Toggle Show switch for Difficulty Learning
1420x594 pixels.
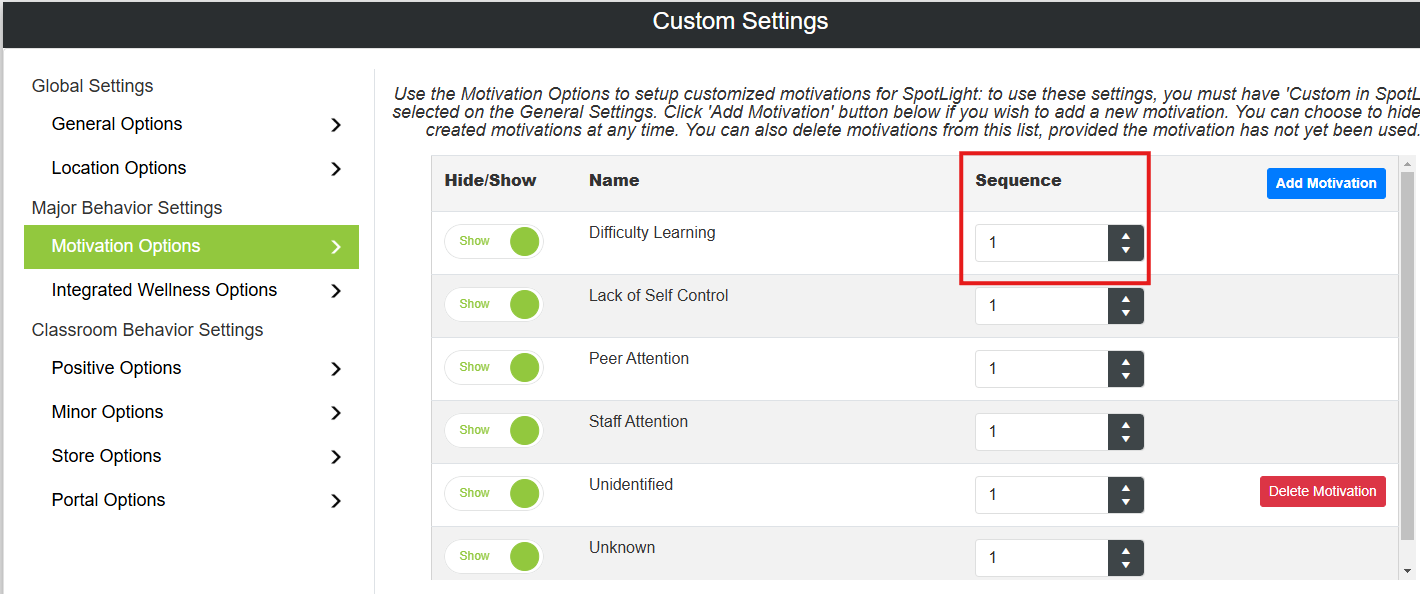[494, 242]
